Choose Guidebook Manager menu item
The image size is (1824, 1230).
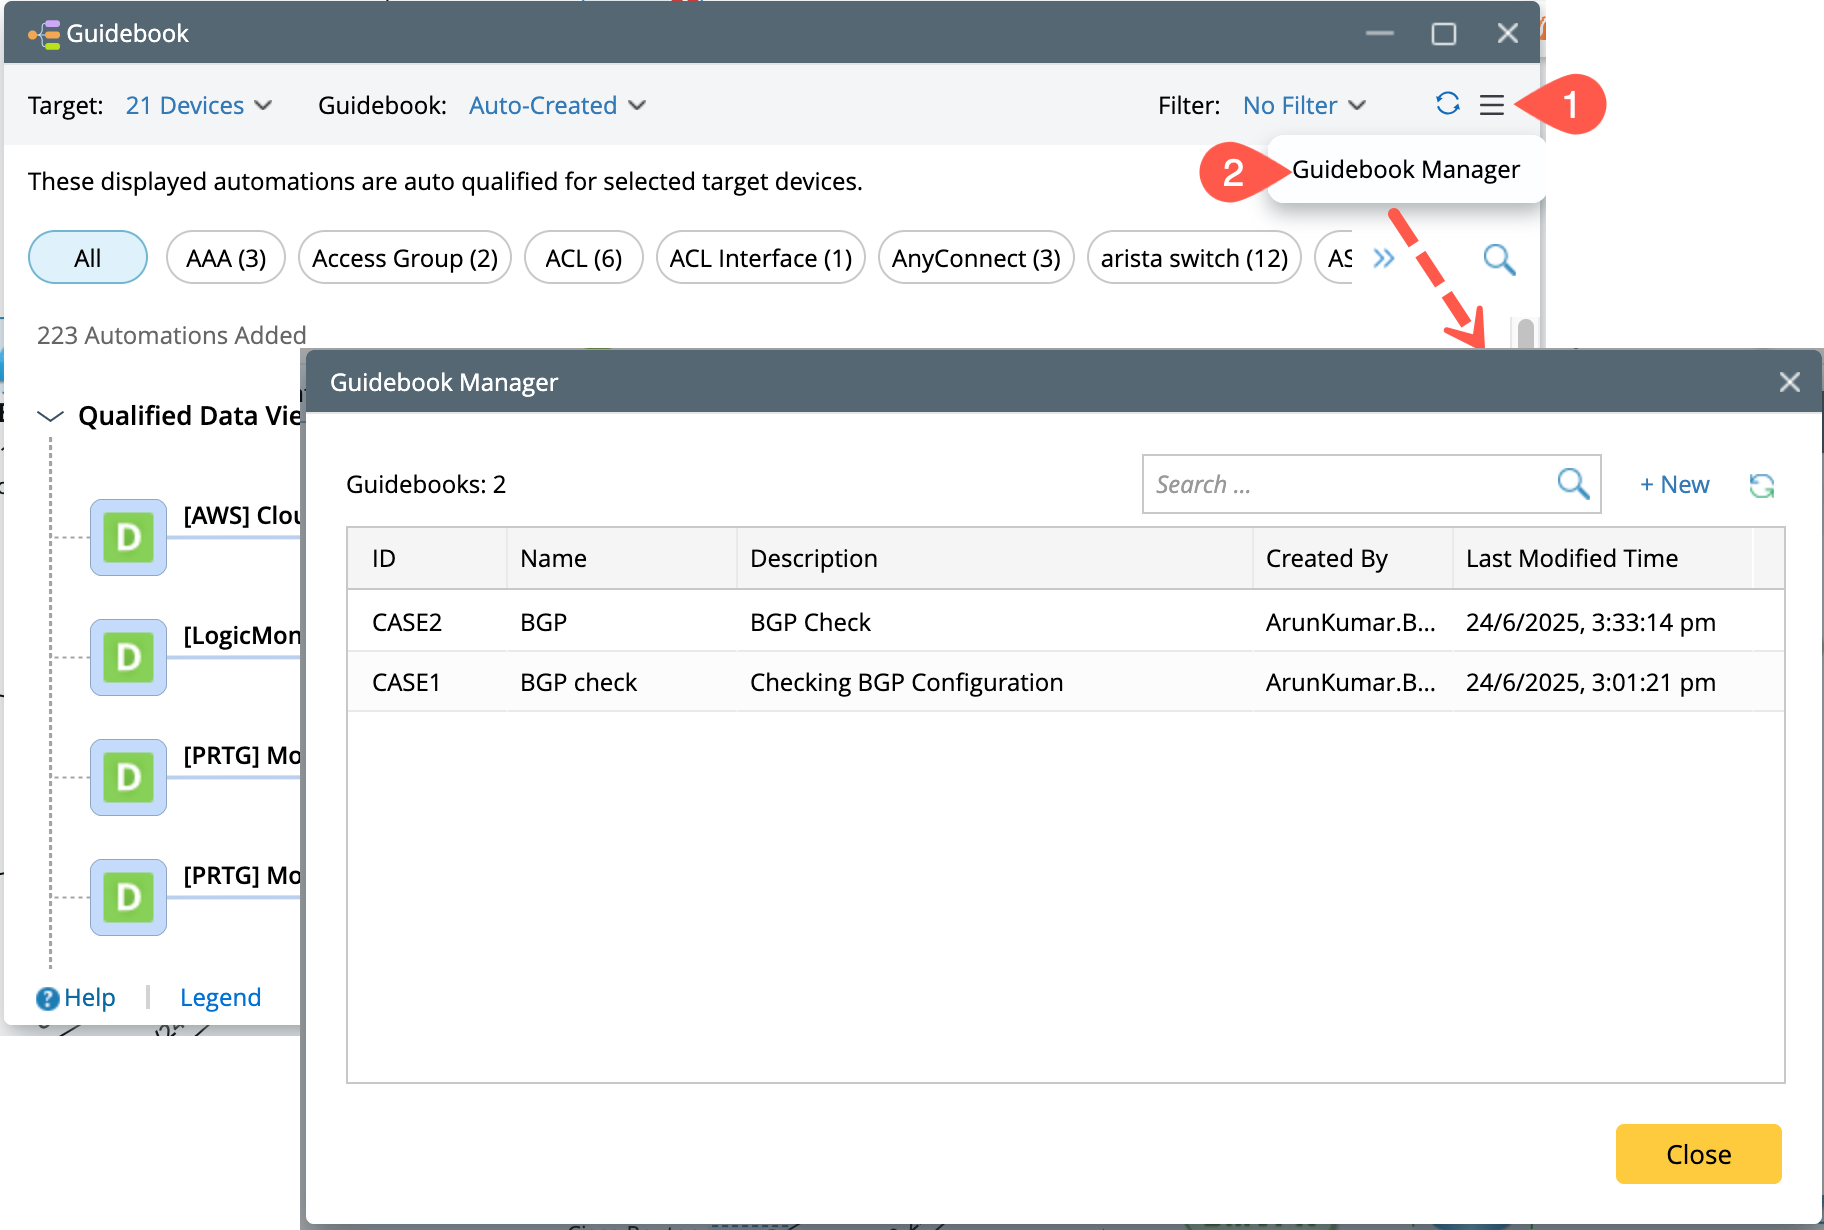(x=1405, y=170)
